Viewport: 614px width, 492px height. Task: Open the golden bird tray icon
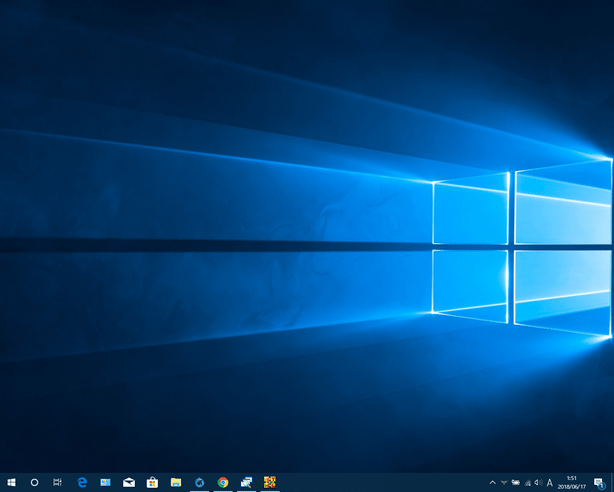point(504,483)
